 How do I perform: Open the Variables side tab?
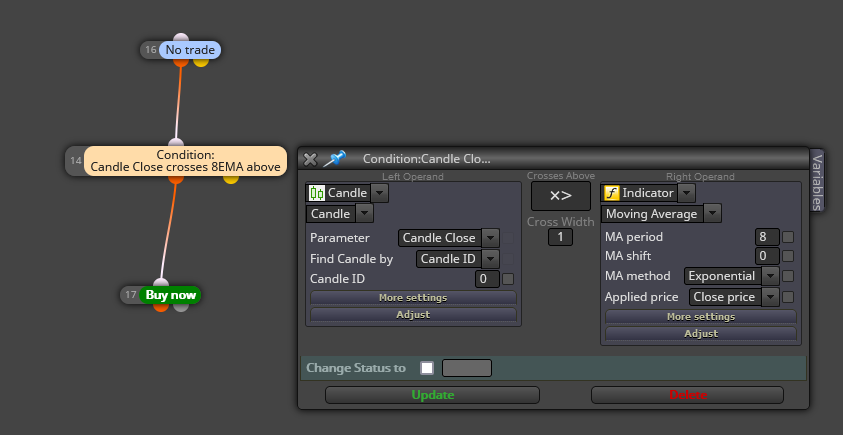click(817, 181)
